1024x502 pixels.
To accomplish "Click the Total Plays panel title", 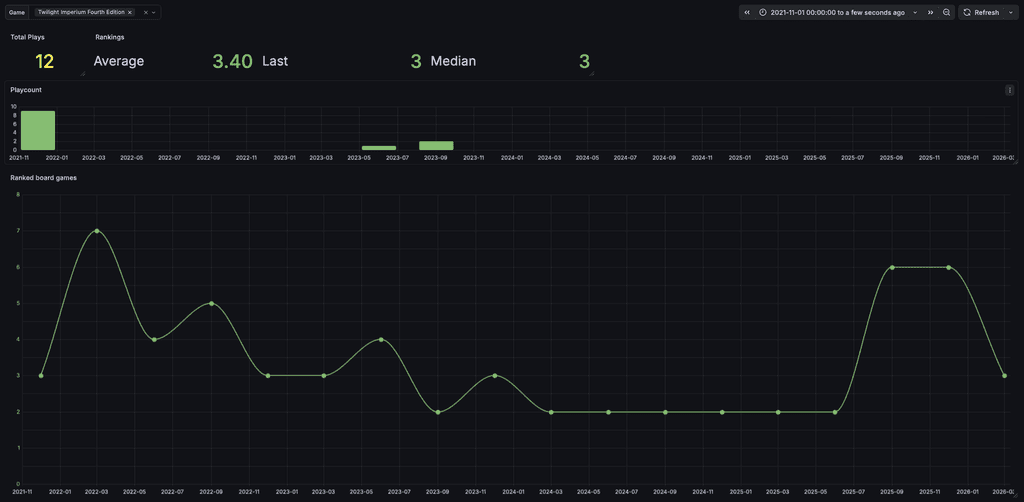I will [27, 37].
